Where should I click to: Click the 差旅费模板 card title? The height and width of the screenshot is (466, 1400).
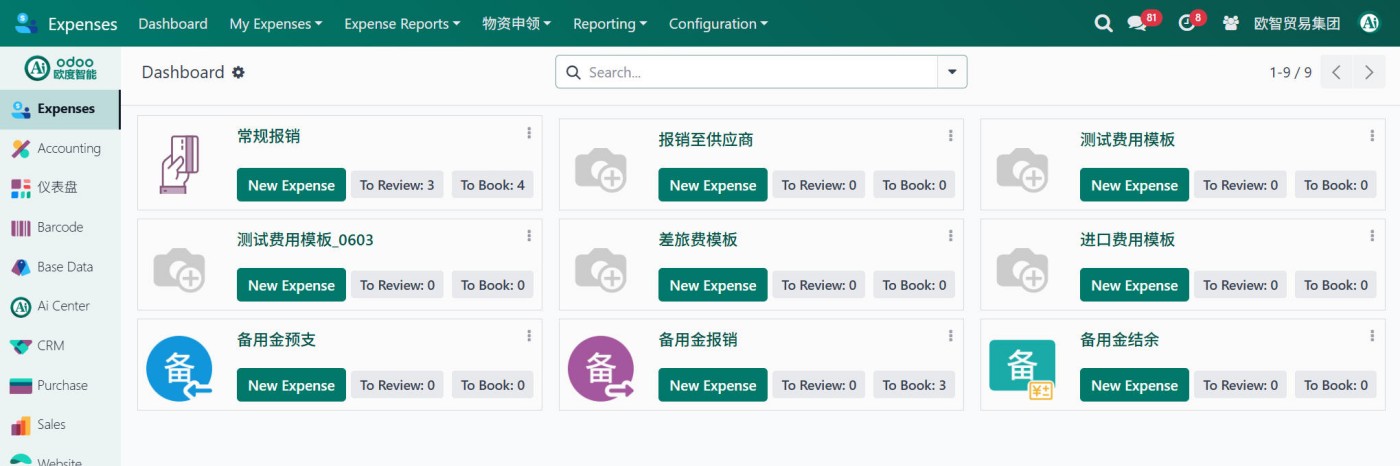pyautogui.click(x=698, y=240)
